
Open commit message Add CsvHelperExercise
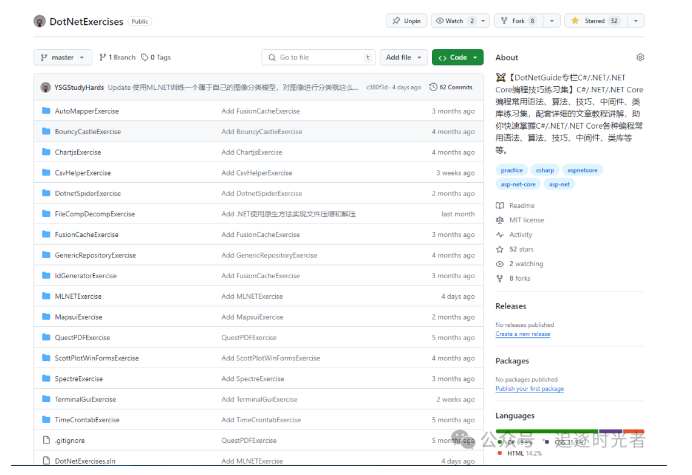pyautogui.click(x=257, y=173)
